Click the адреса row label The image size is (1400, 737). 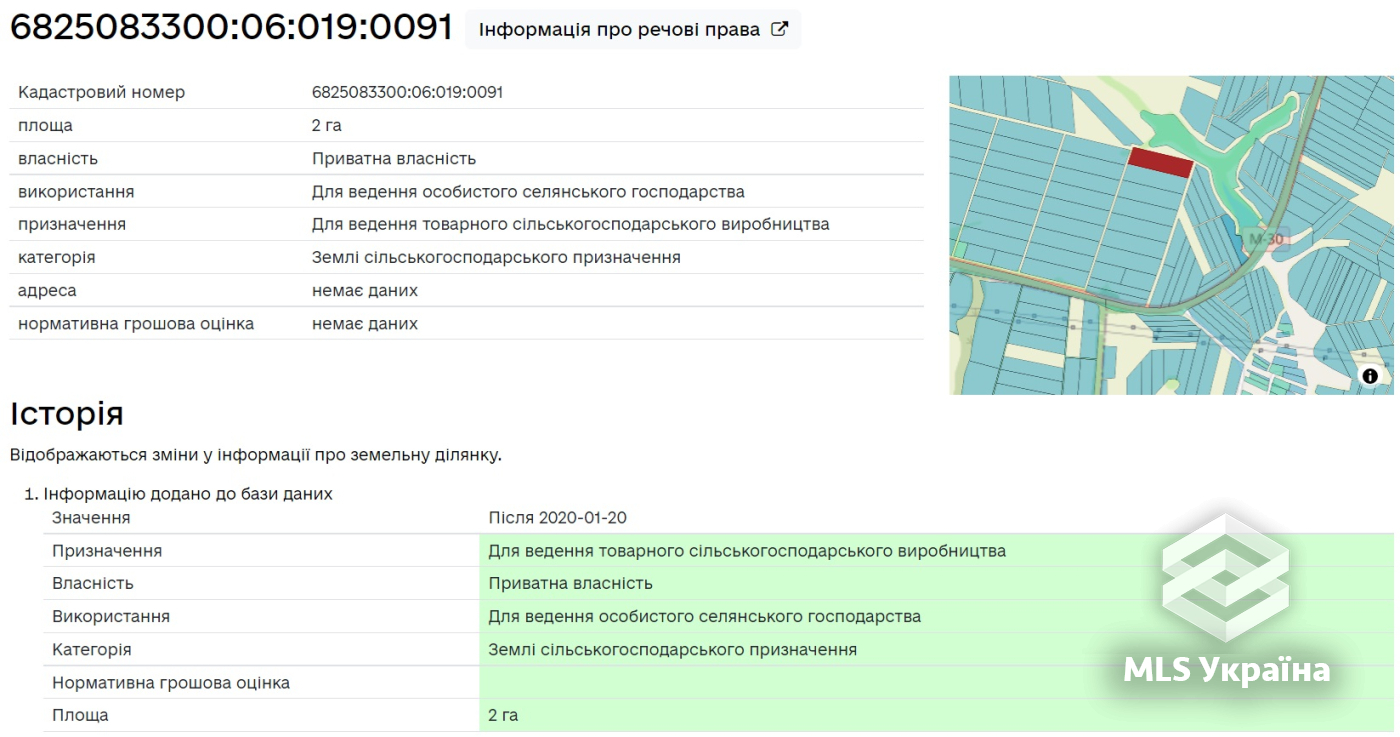point(47,290)
